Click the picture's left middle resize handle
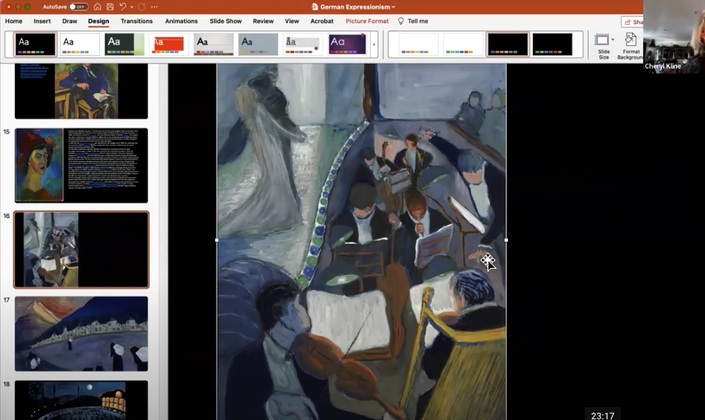This screenshot has height=420, width=705. (x=217, y=240)
